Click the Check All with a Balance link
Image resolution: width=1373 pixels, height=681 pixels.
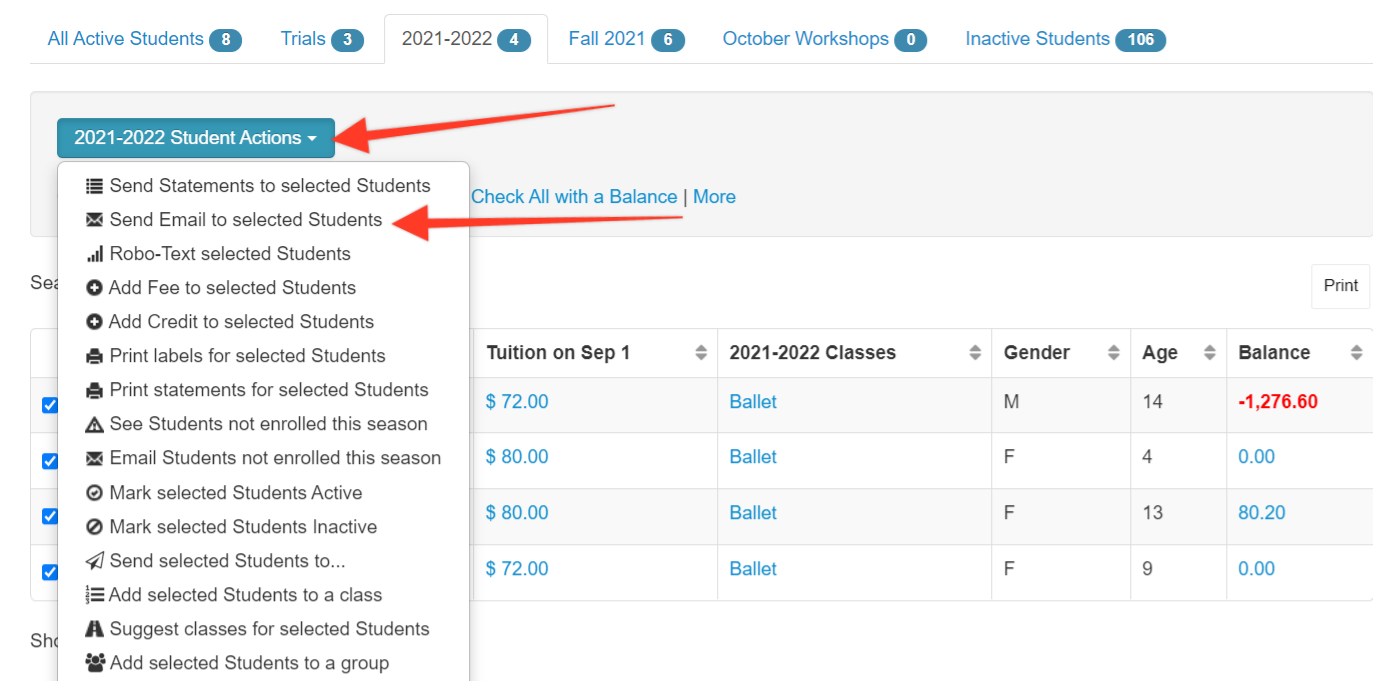pos(574,197)
